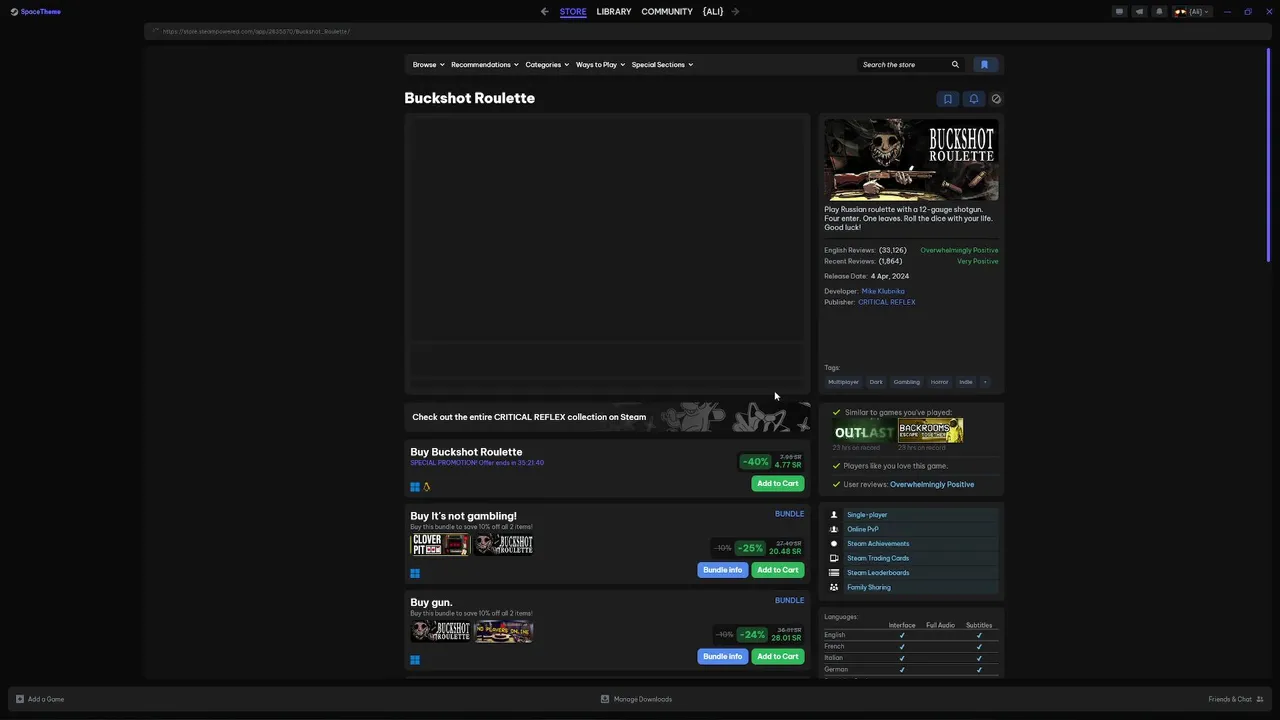Screen dimensions: 1280x720
Task: Open Bundle info for Buy gun
Action: tap(722, 657)
